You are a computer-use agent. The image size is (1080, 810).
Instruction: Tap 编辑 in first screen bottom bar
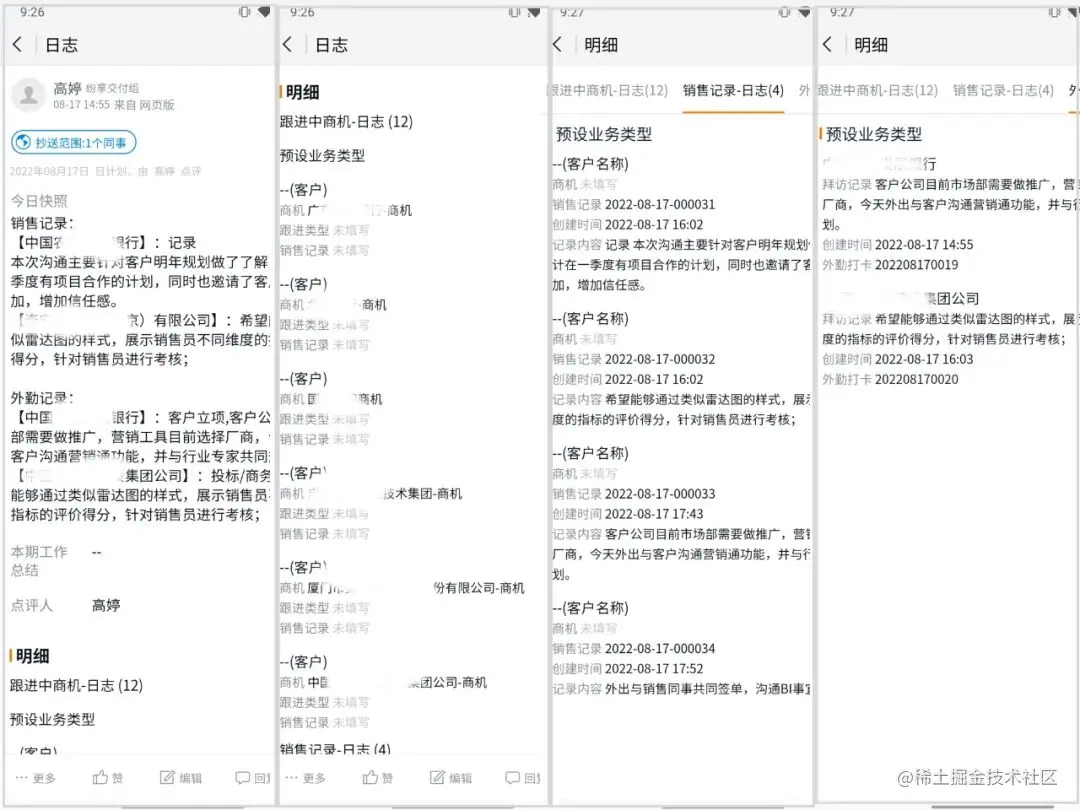180,778
